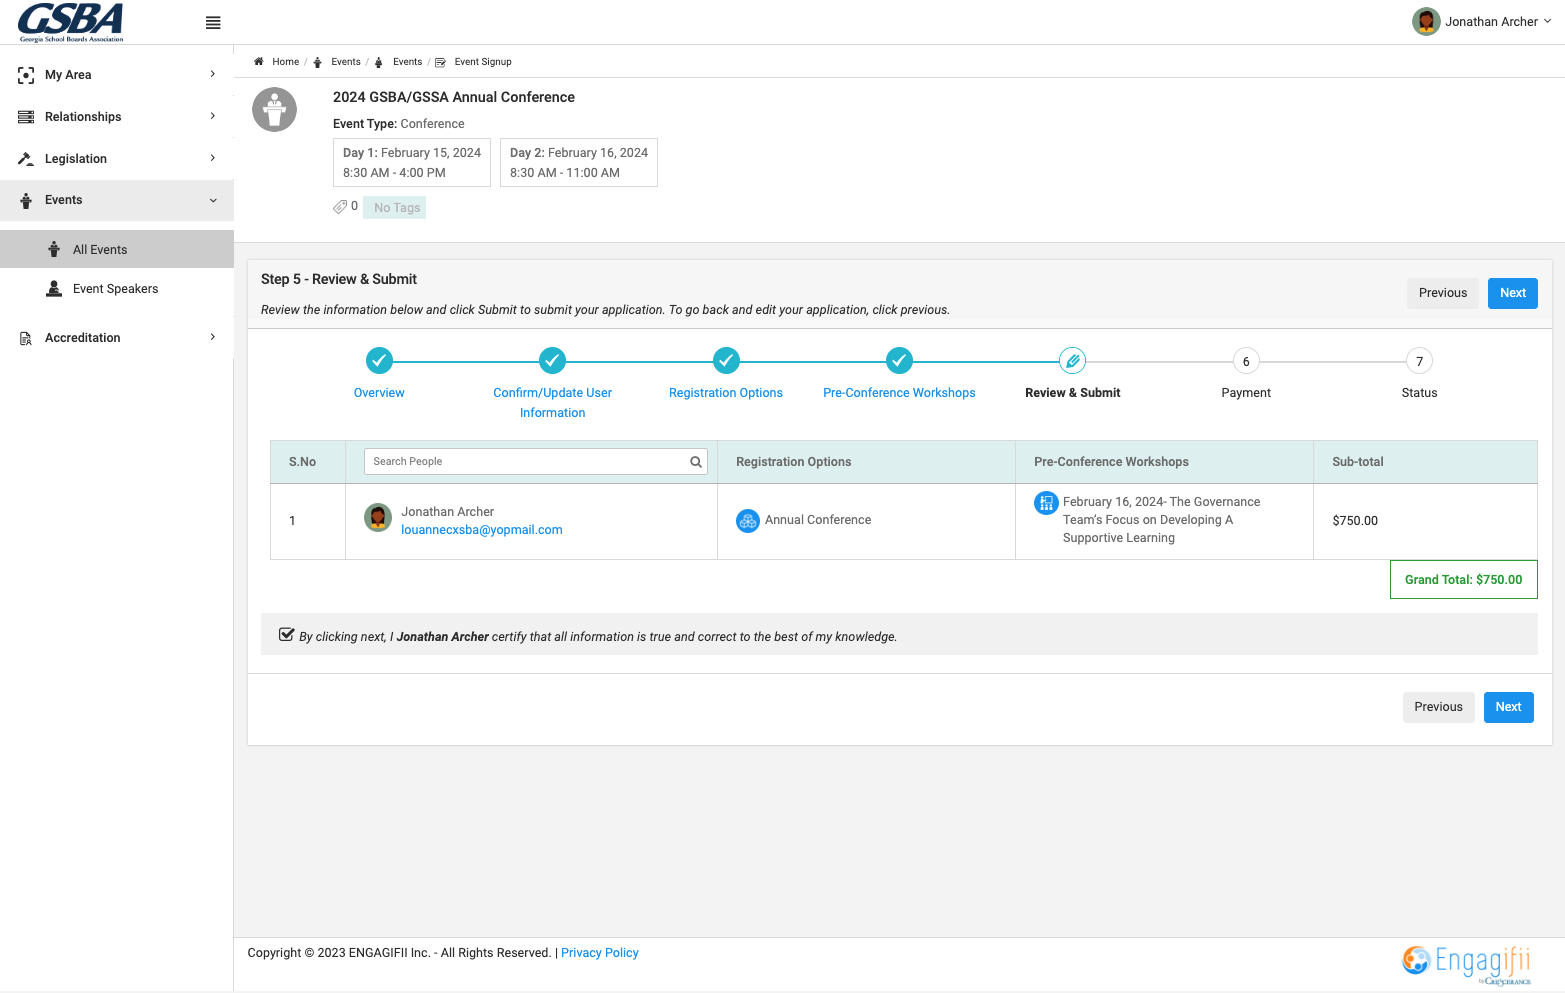Click the Review & Submit step pencil icon
Viewport: 1565px width, 993px height.
coord(1072,361)
